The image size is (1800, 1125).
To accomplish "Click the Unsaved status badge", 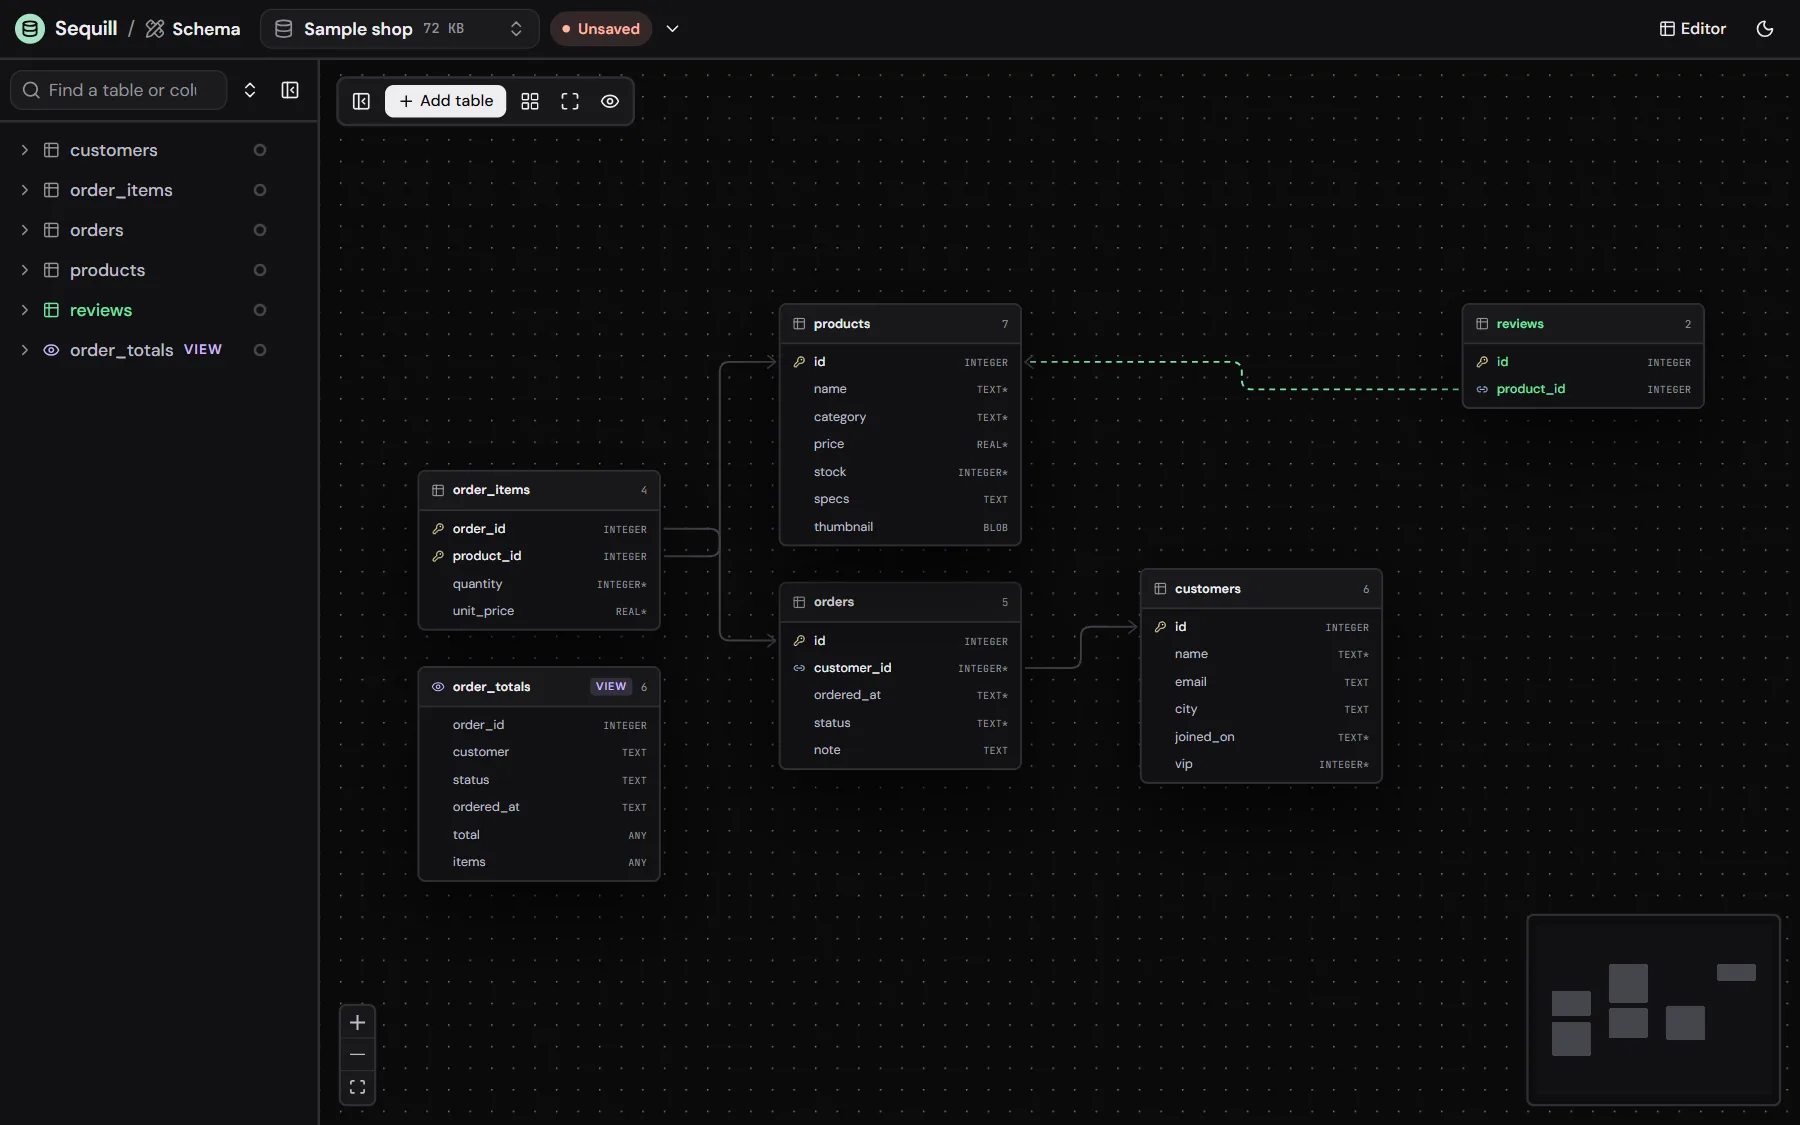I will tap(601, 29).
